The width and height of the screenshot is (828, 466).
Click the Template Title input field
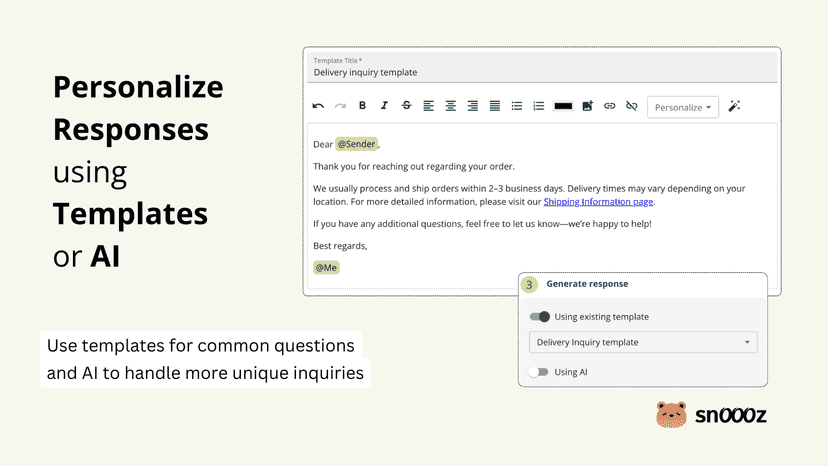pyautogui.click(x=542, y=68)
